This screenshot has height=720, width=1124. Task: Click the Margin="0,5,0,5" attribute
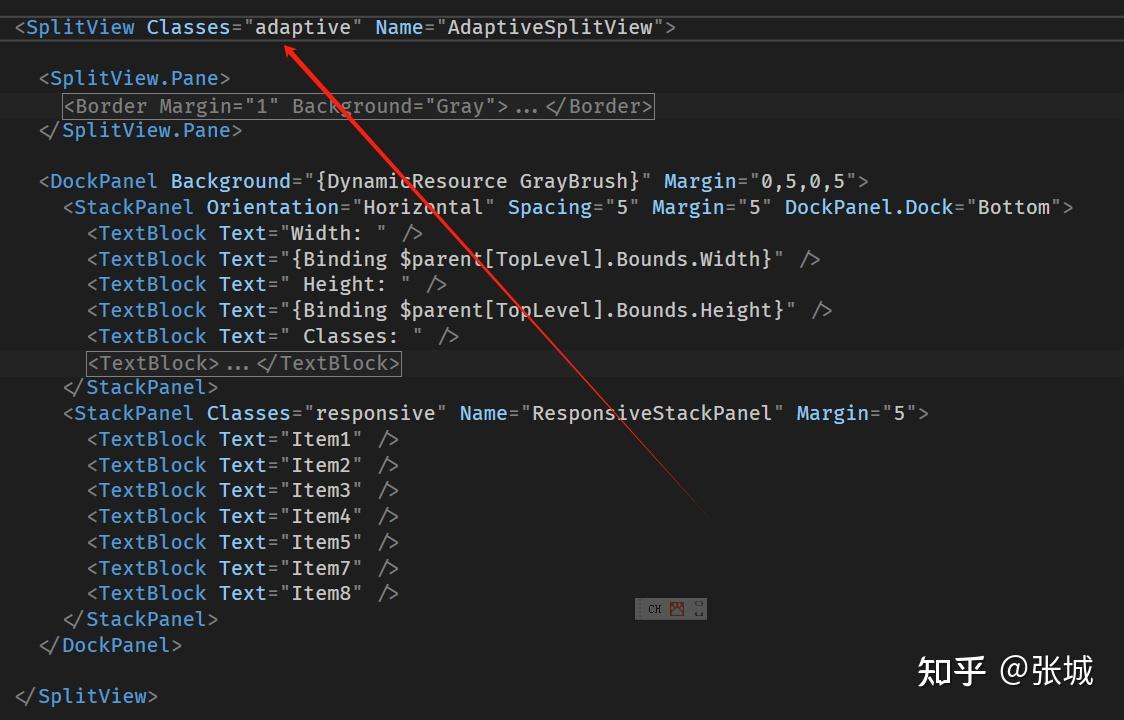[x=761, y=181]
